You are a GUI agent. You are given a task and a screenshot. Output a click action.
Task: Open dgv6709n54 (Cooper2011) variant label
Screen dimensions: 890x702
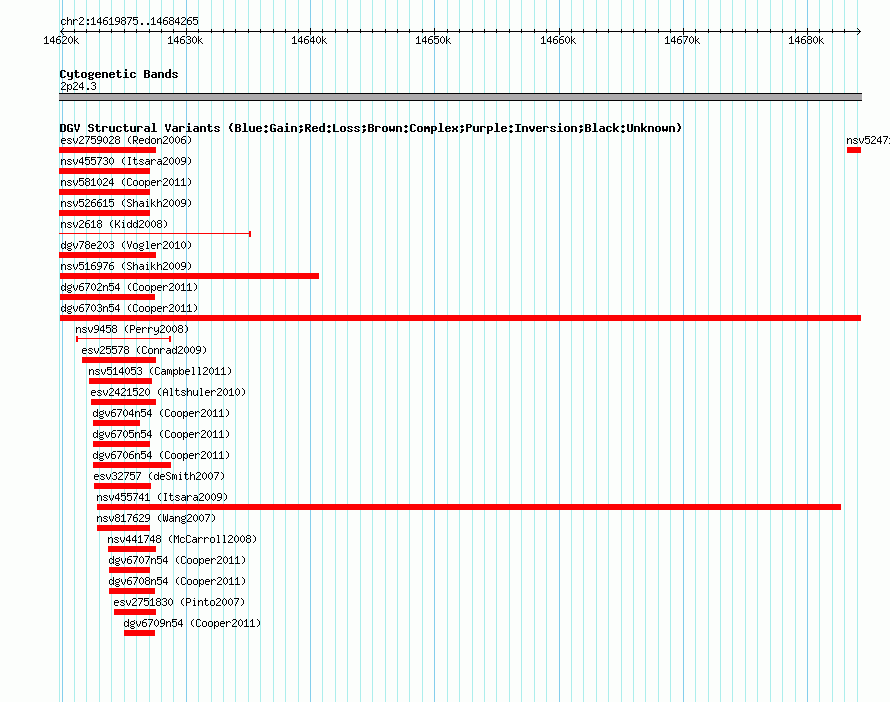pyautogui.click(x=192, y=623)
